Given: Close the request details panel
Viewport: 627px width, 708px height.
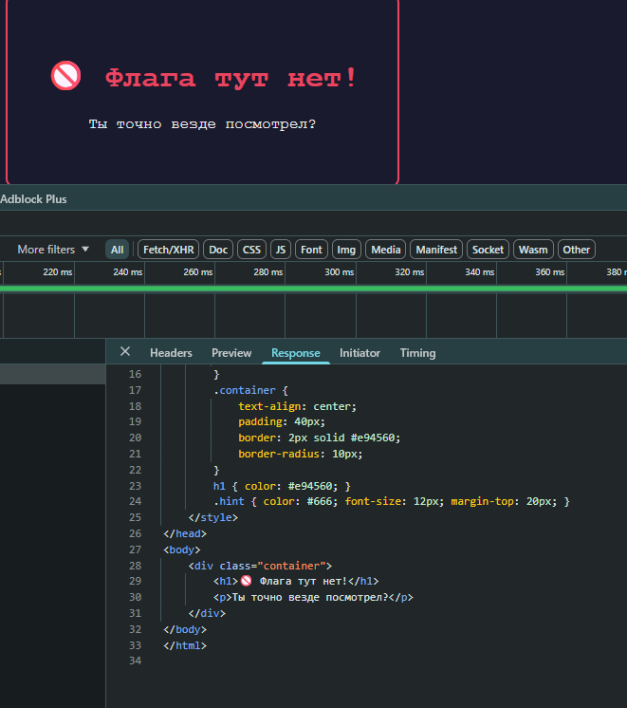Looking at the screenshot, I should [125, 352].
